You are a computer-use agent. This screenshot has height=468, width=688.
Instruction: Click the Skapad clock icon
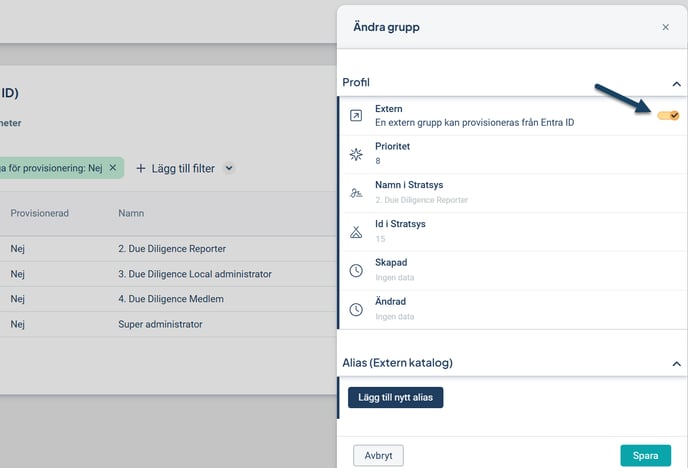click(x=356, y=271)
